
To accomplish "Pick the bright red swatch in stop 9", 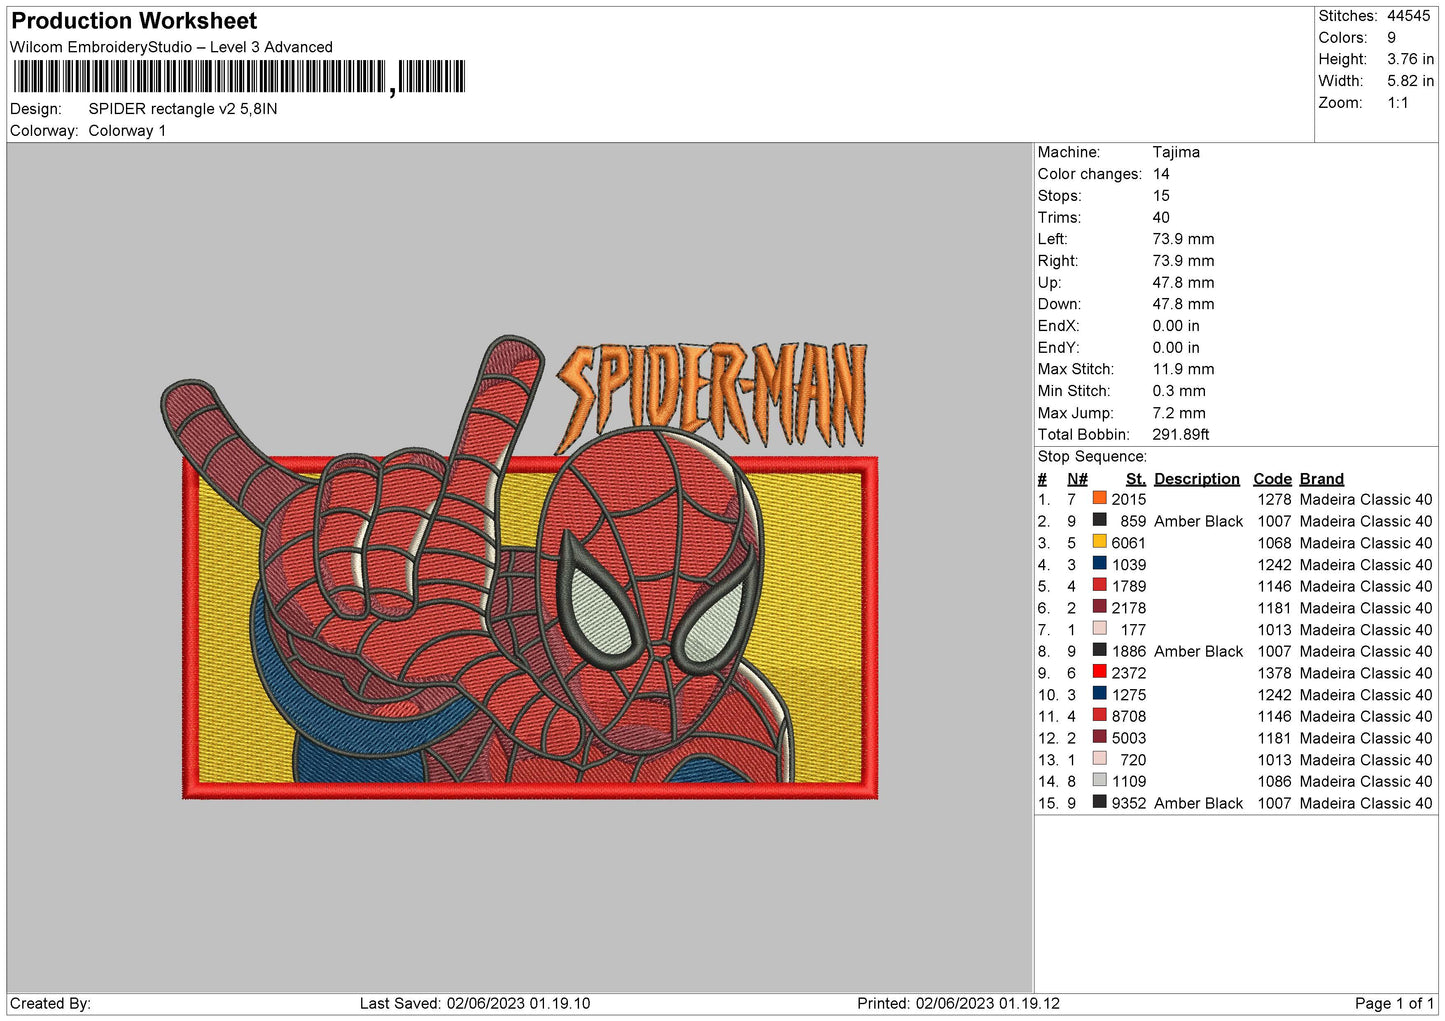I will (x=1099, y=672).
